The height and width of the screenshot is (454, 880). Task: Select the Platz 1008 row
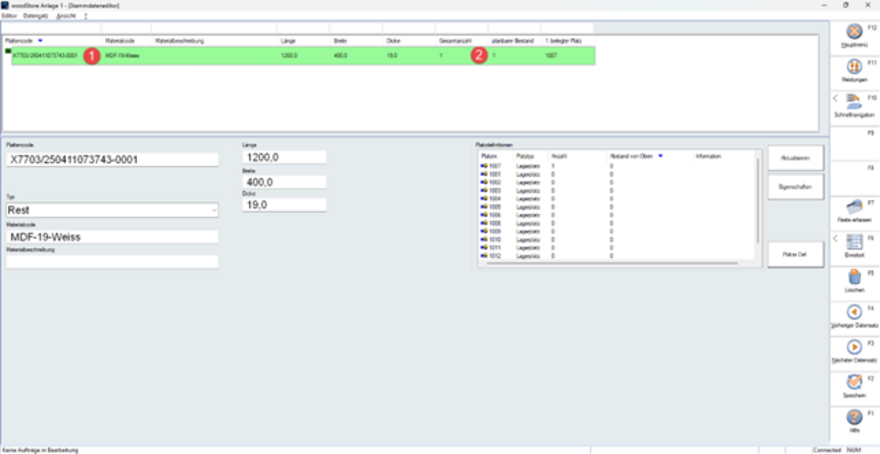click(x=617, y=223)
